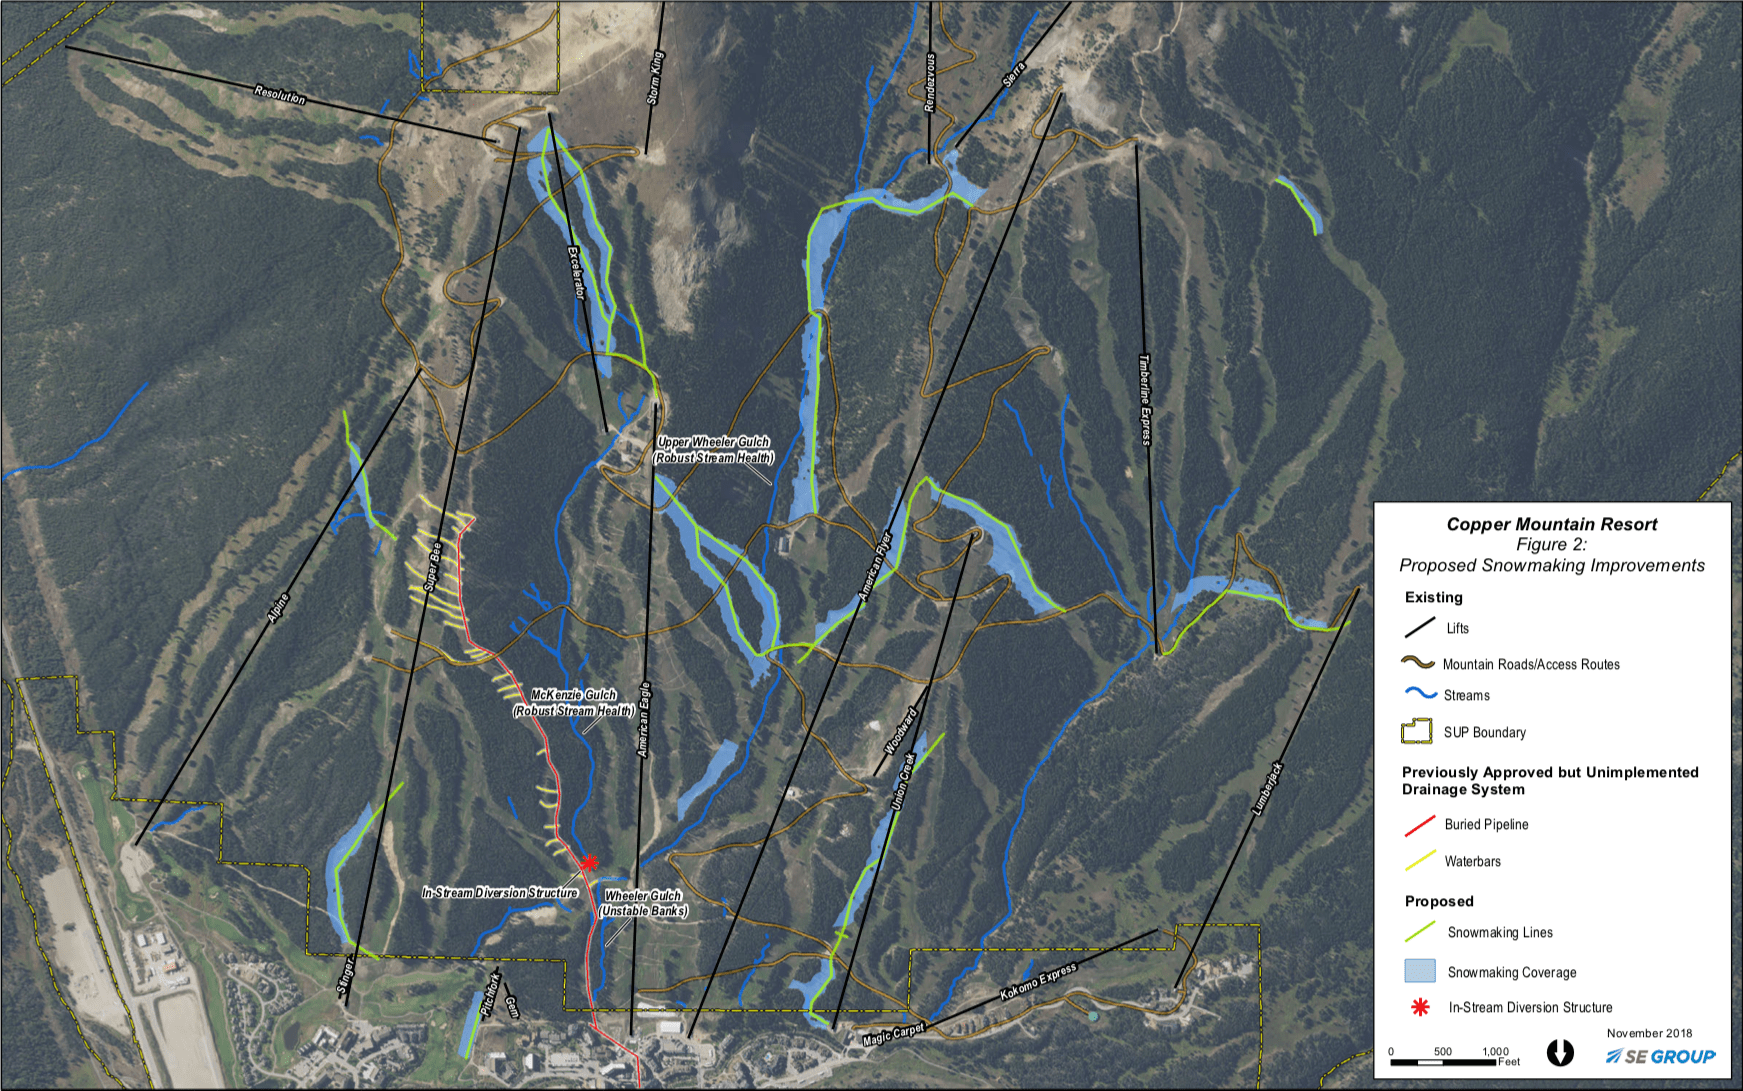Image resolution: width=1743 pixels, height=1091 pixels.
Task: Click the SE Group logo
Action: [x=1660, y=1056]
